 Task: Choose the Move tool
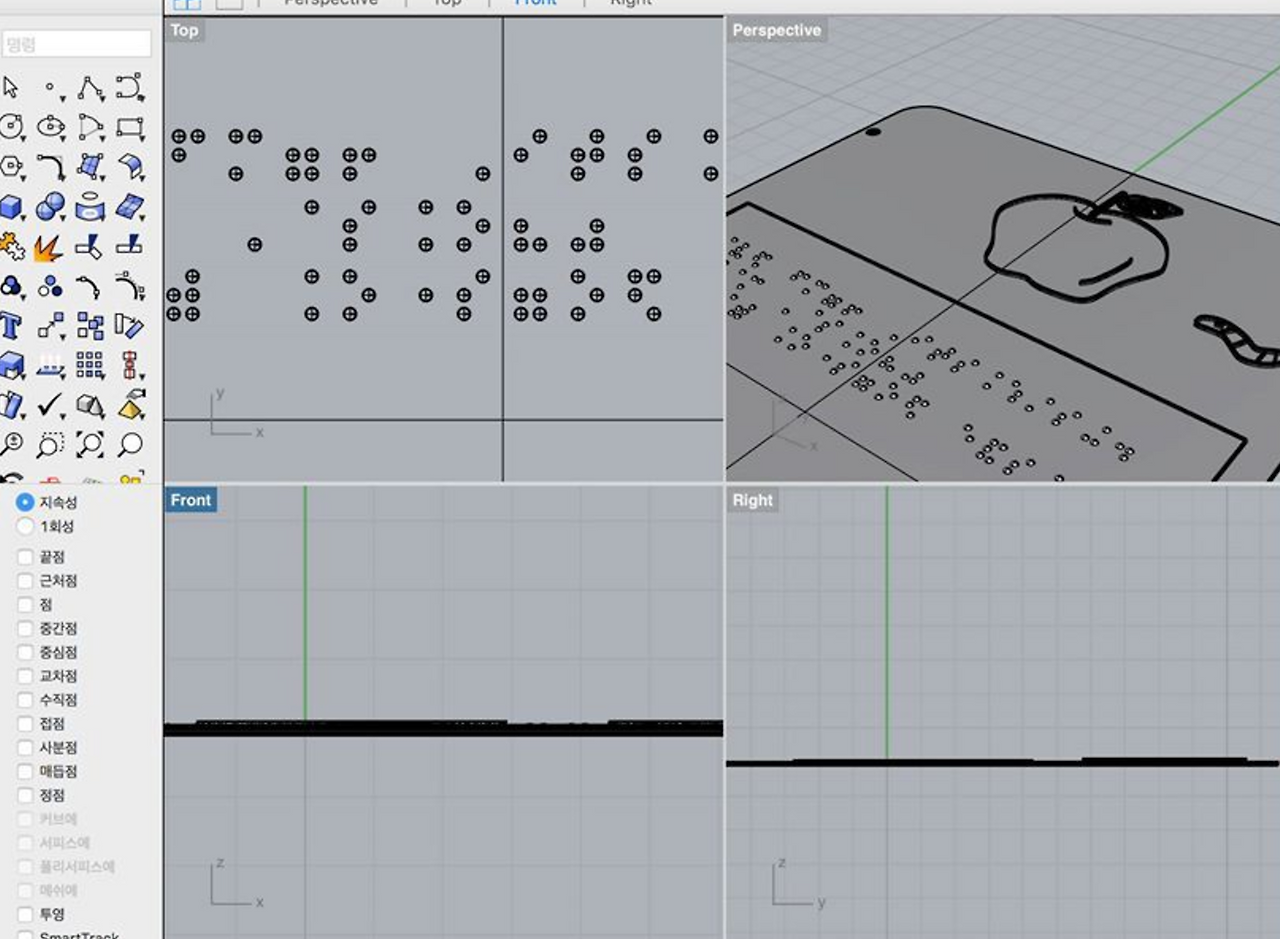50,326
